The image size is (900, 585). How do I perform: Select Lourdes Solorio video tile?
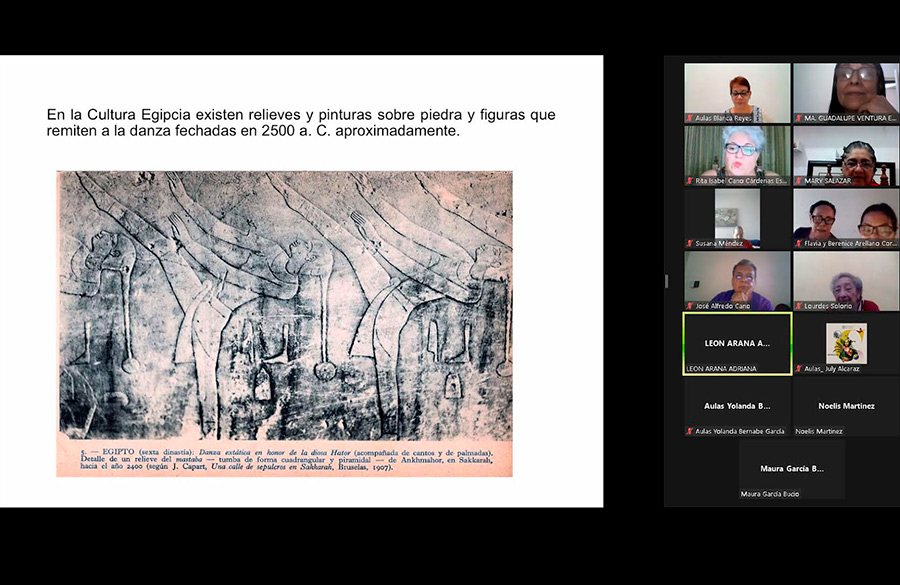click(847, 281)
